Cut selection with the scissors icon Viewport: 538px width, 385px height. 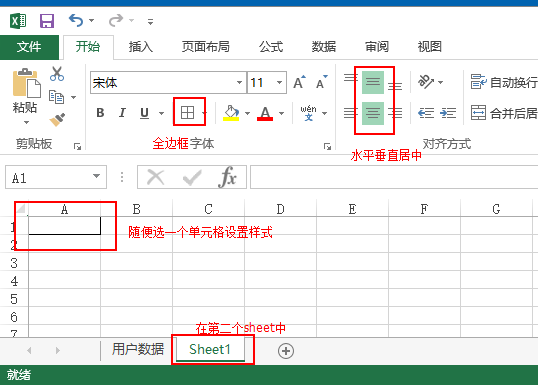[57, 73]
